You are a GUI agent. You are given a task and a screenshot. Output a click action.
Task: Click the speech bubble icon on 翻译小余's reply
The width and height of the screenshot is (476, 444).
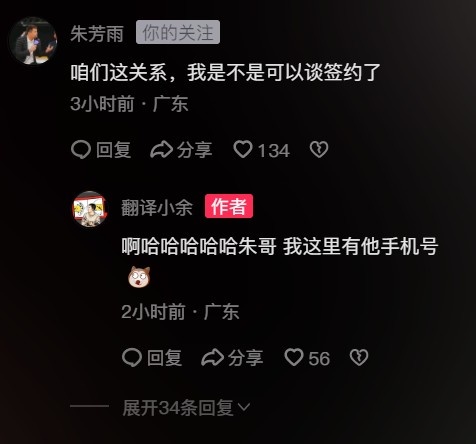[x=132, y=358]
